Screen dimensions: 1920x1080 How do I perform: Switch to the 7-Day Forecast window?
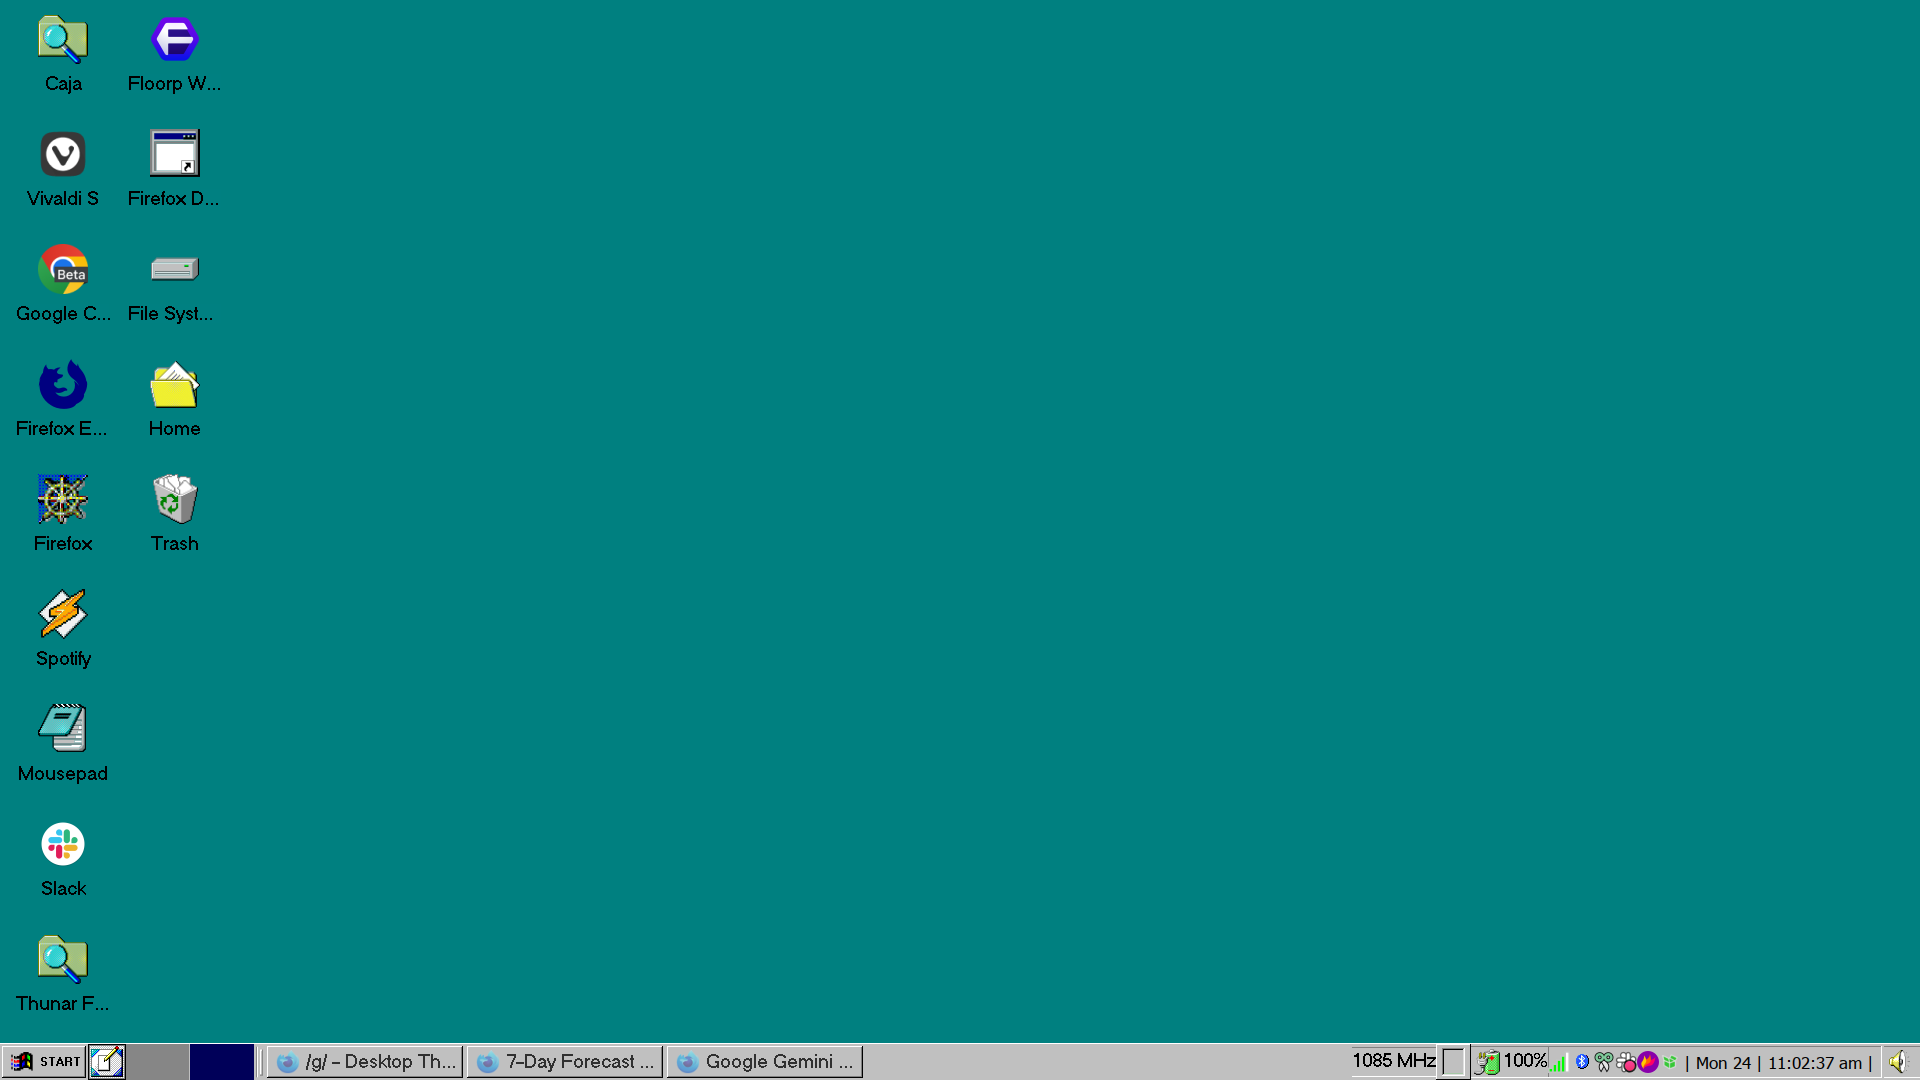(x=565, y=1062)
